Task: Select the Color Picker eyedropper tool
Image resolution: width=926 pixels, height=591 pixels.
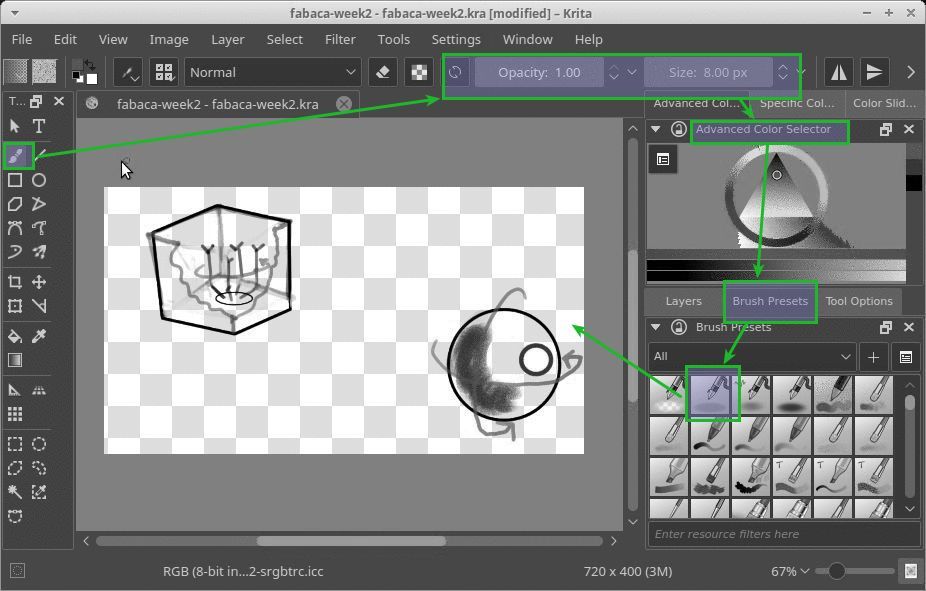Action: (39, 336)
